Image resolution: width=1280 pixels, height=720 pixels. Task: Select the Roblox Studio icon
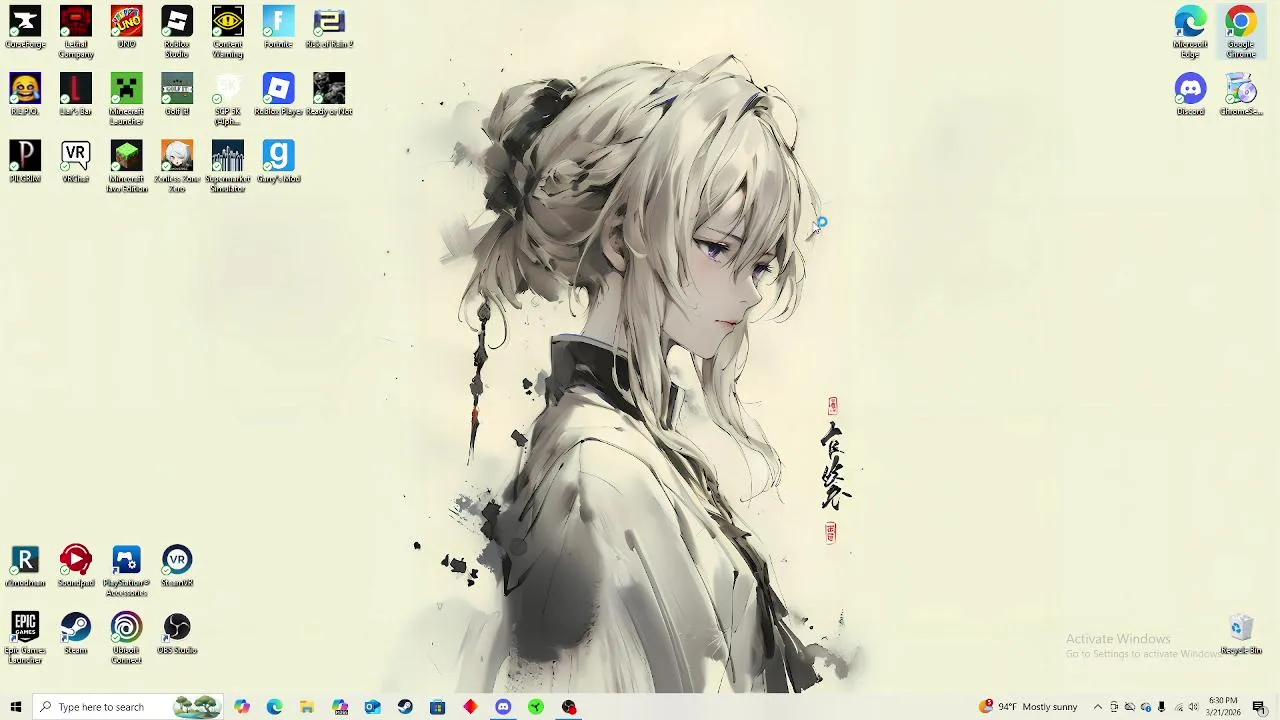point(177,32)
